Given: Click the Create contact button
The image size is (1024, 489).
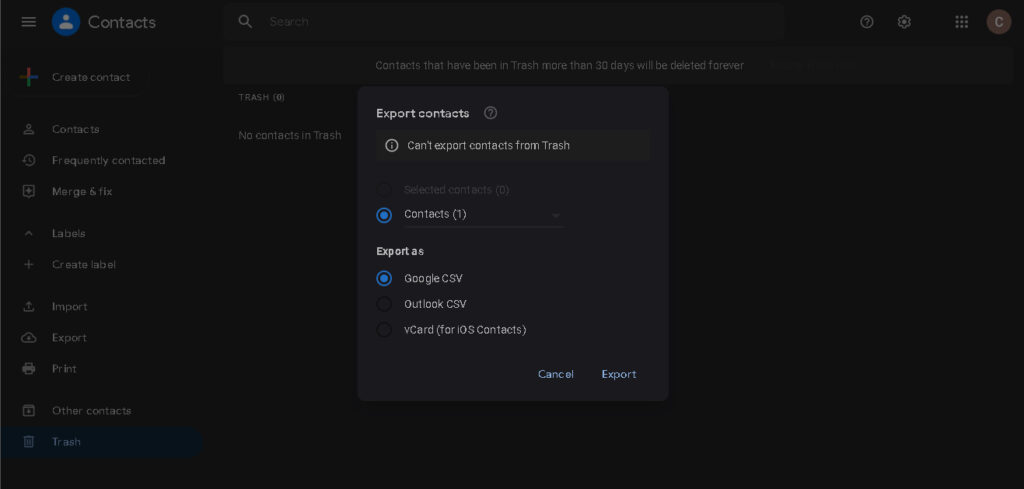Looking at the screenshot, I should click(x=80, y=77).
